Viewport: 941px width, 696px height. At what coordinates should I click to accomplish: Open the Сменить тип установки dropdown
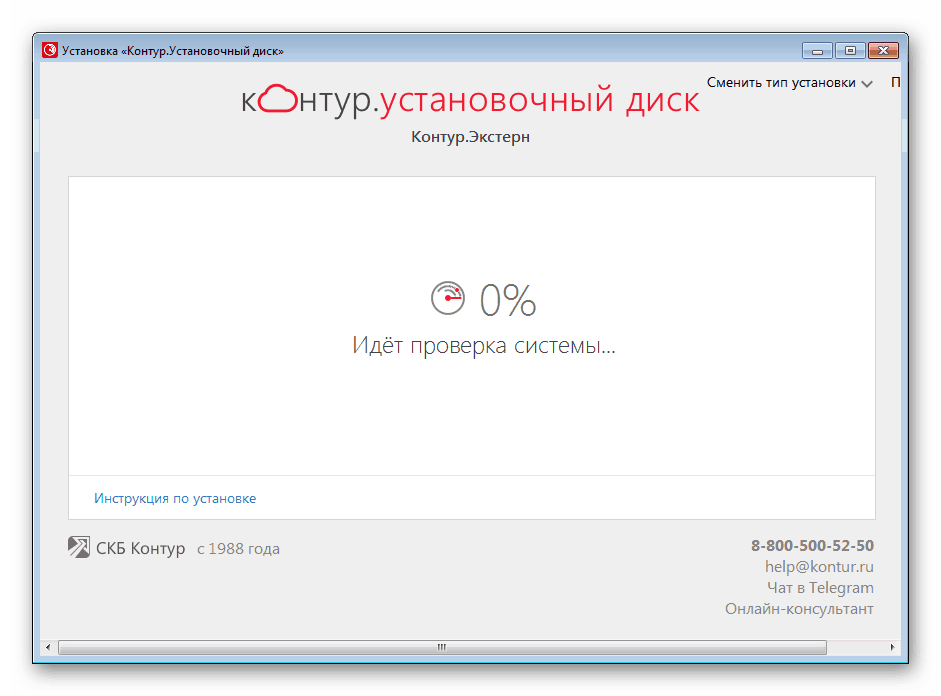[x=789, y=83]
